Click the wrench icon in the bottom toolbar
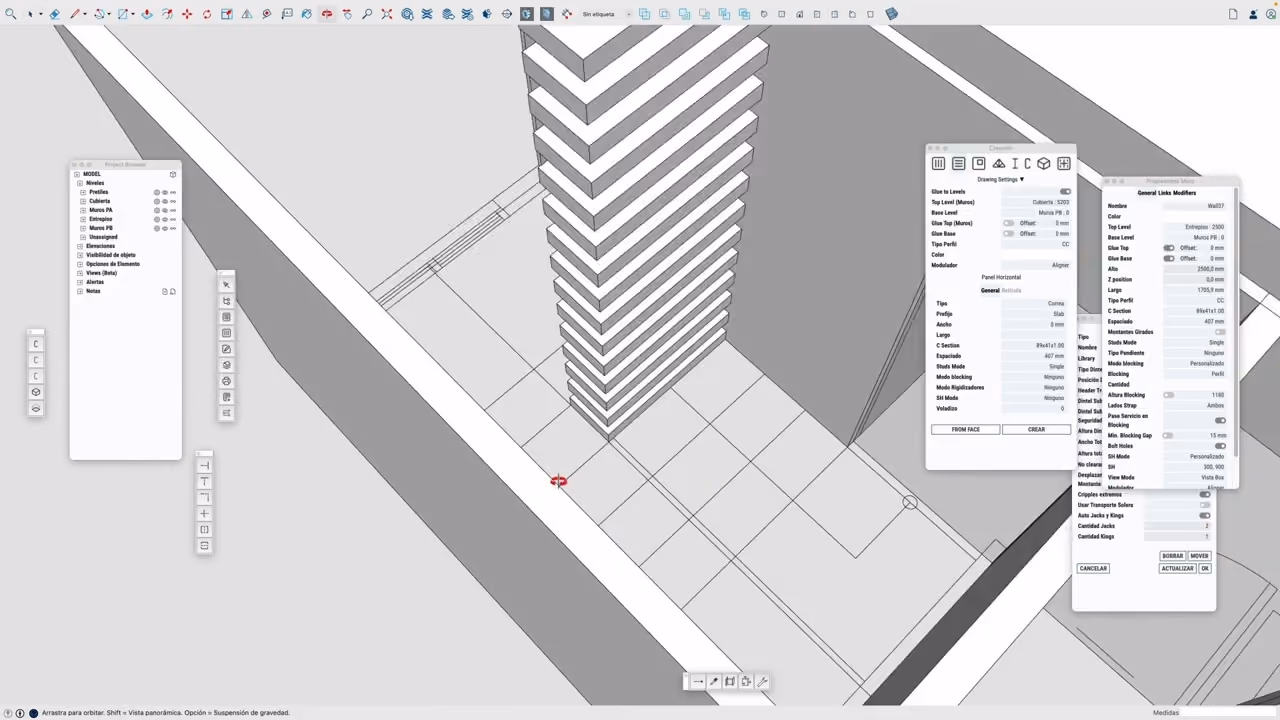 click(x=762, y=682)
